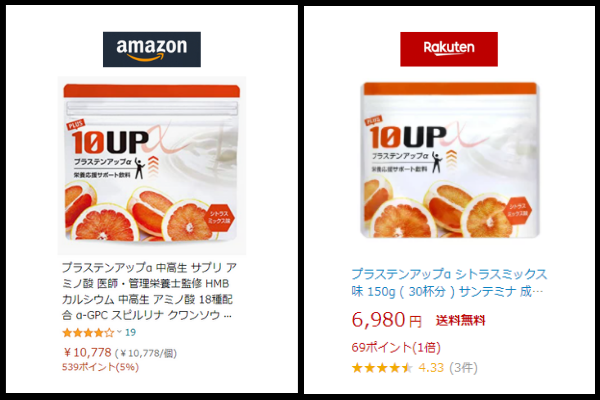Click the 6,980円 Rakuten price

pyautogui.click(x=386, y=320)
